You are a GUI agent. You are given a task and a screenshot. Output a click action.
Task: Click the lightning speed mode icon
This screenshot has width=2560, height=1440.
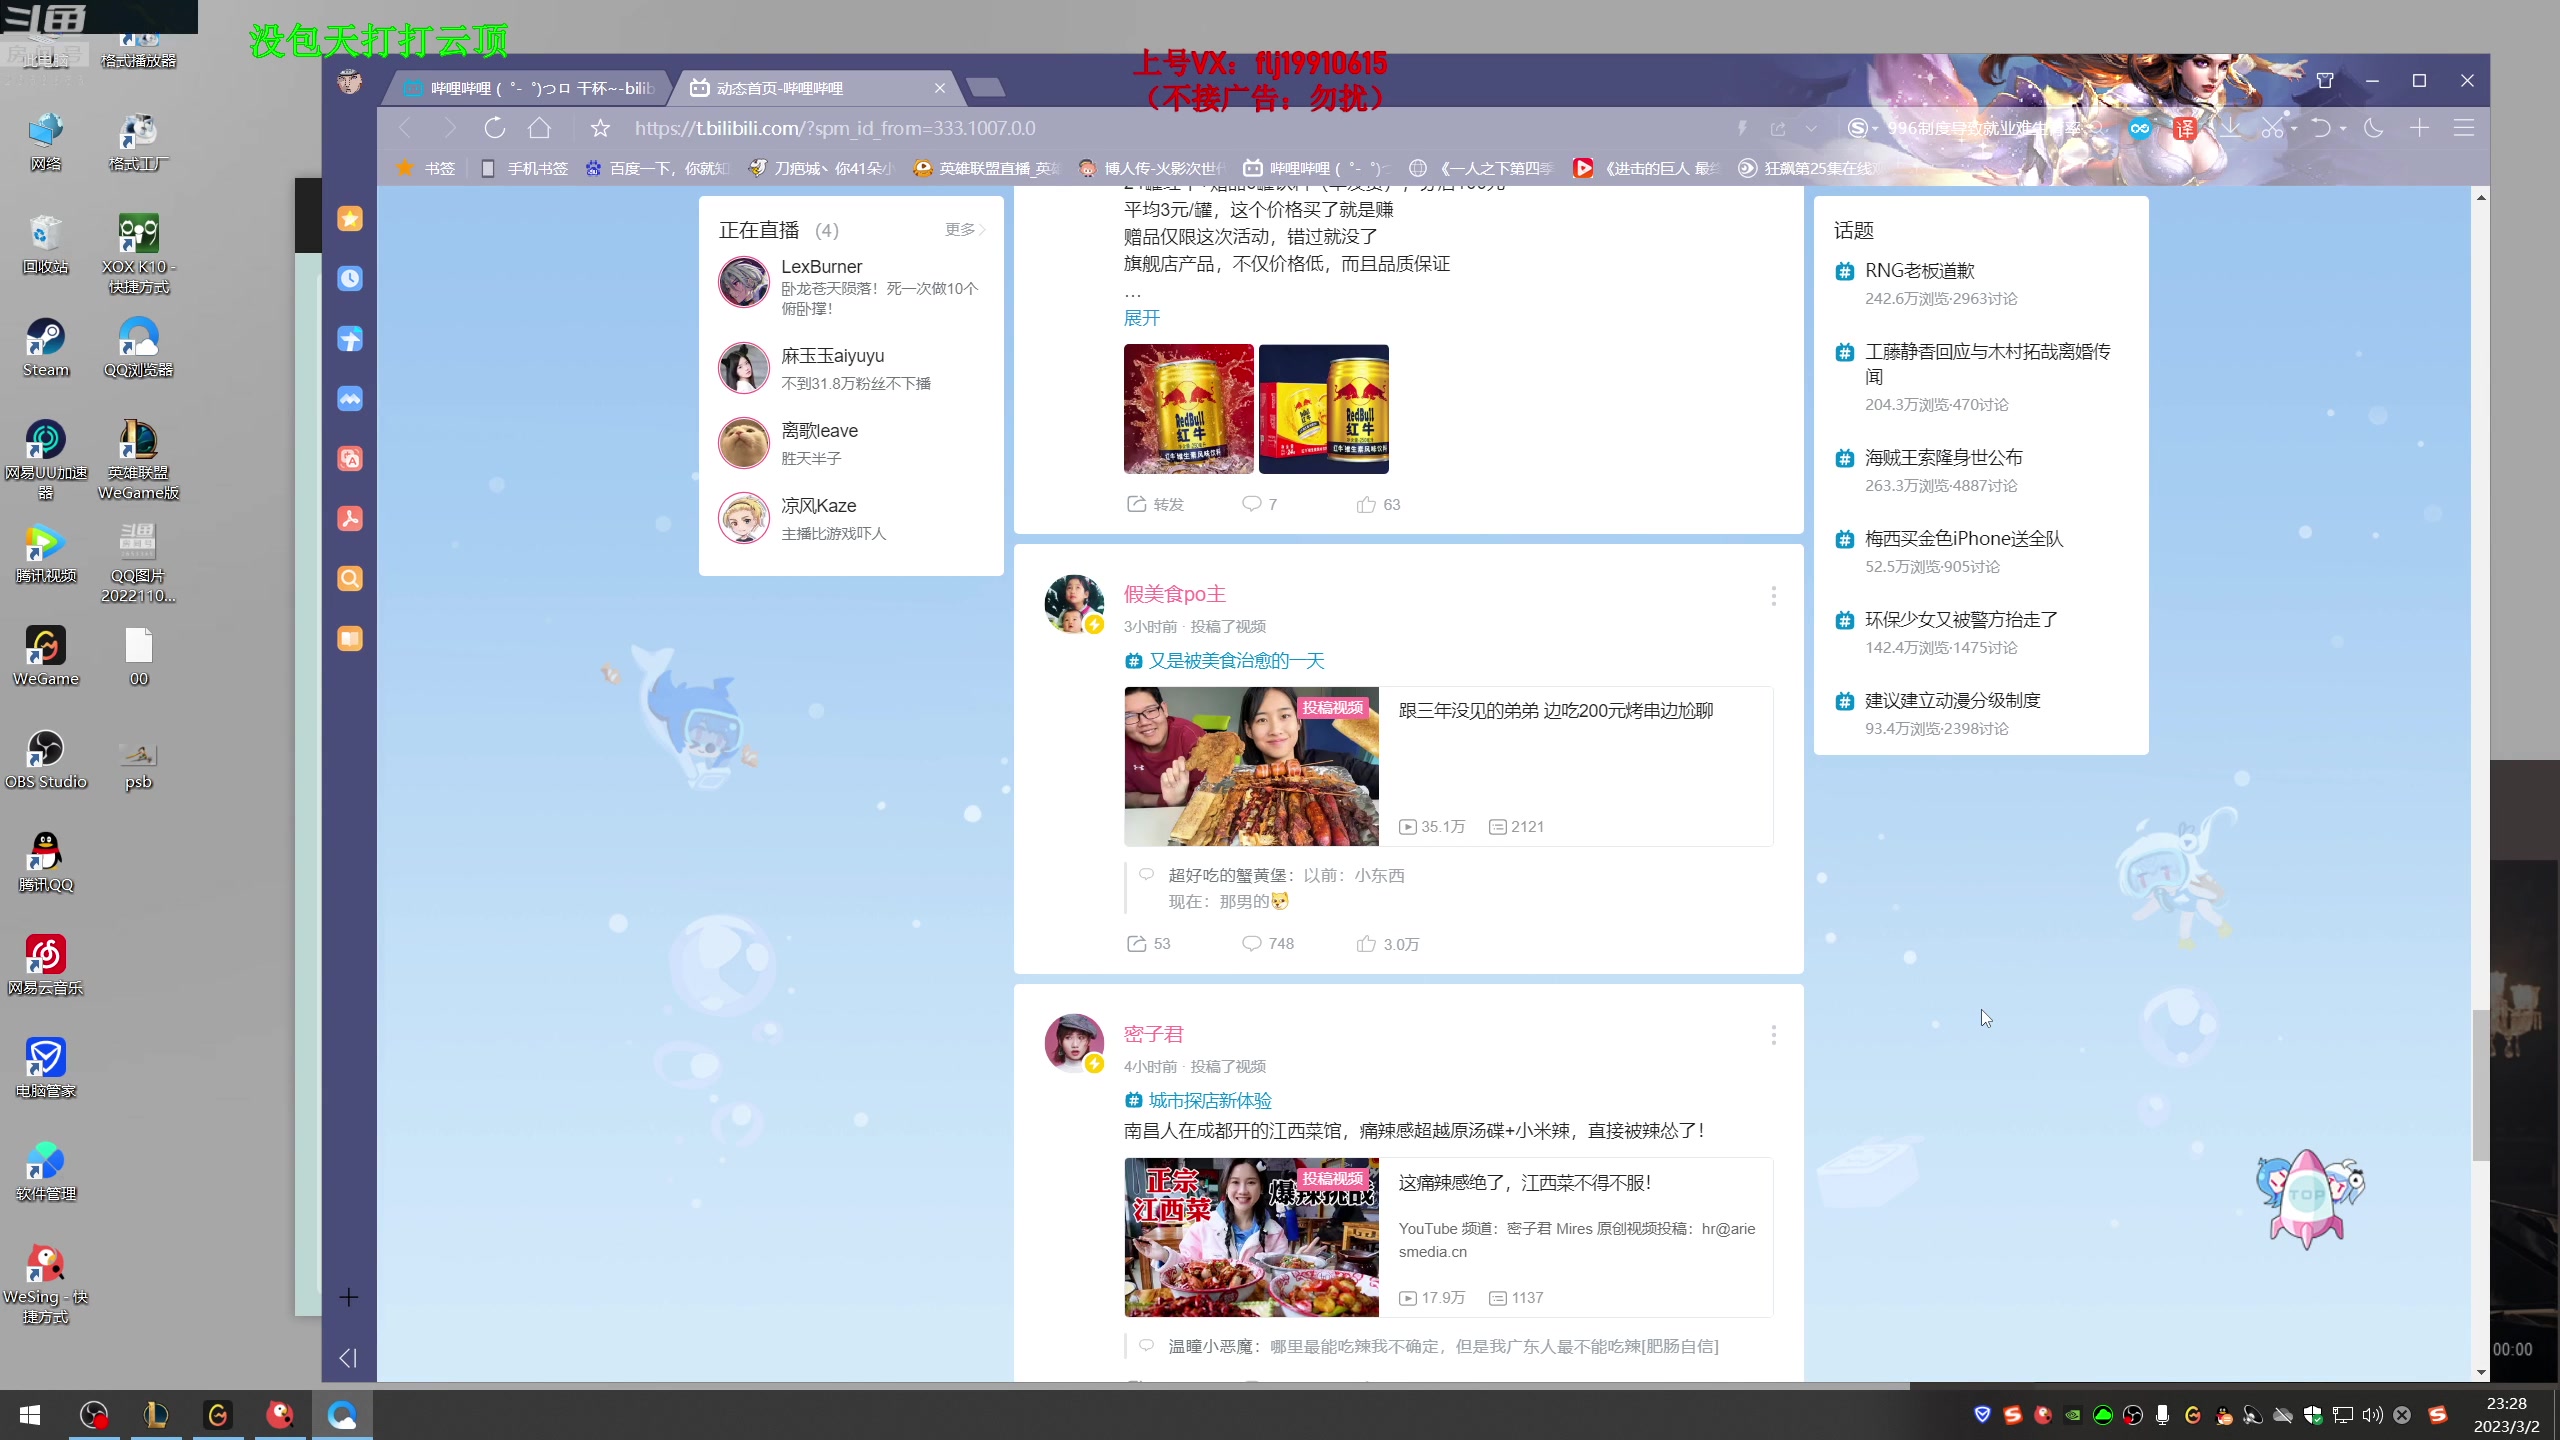tap(1742, 128)
